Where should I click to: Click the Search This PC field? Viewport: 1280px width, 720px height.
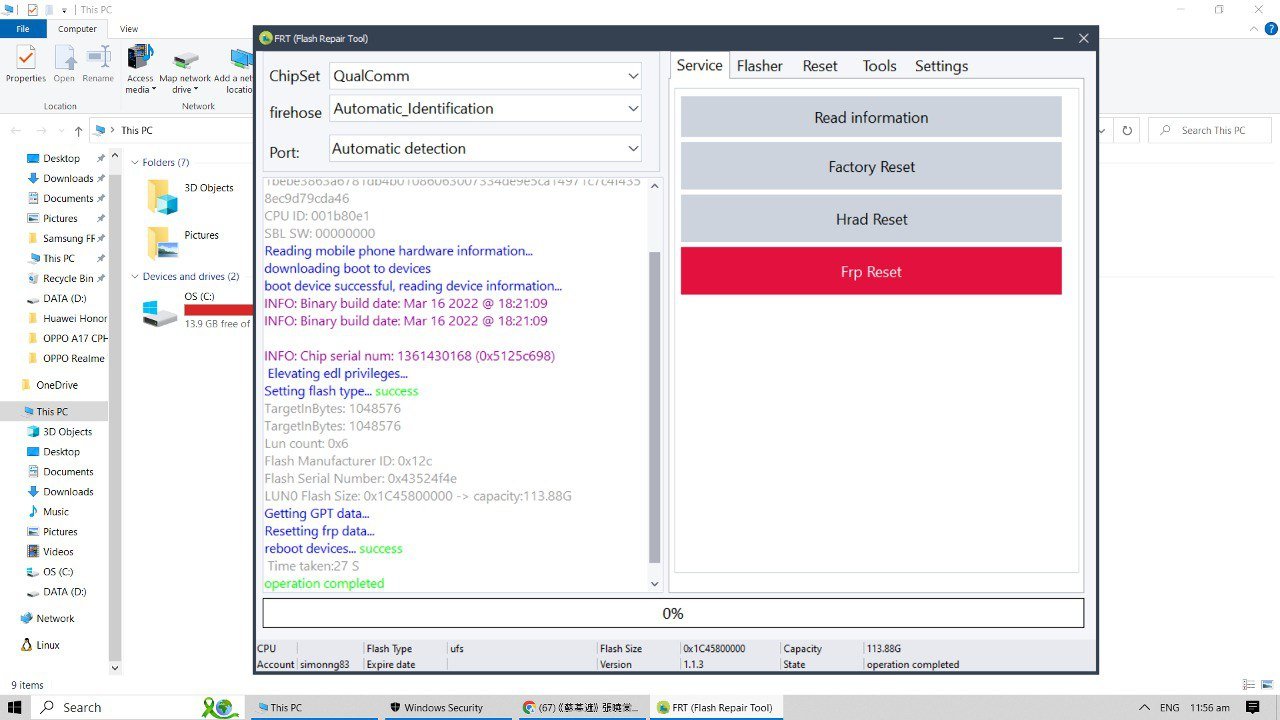(x=1212, y=131)
